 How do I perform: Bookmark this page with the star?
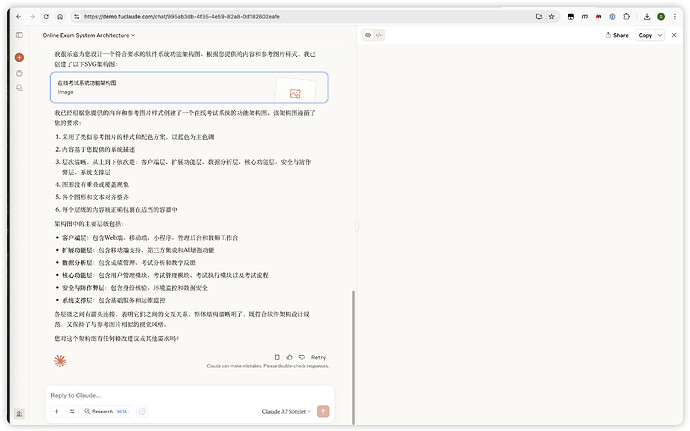click(x=551, y=17)
